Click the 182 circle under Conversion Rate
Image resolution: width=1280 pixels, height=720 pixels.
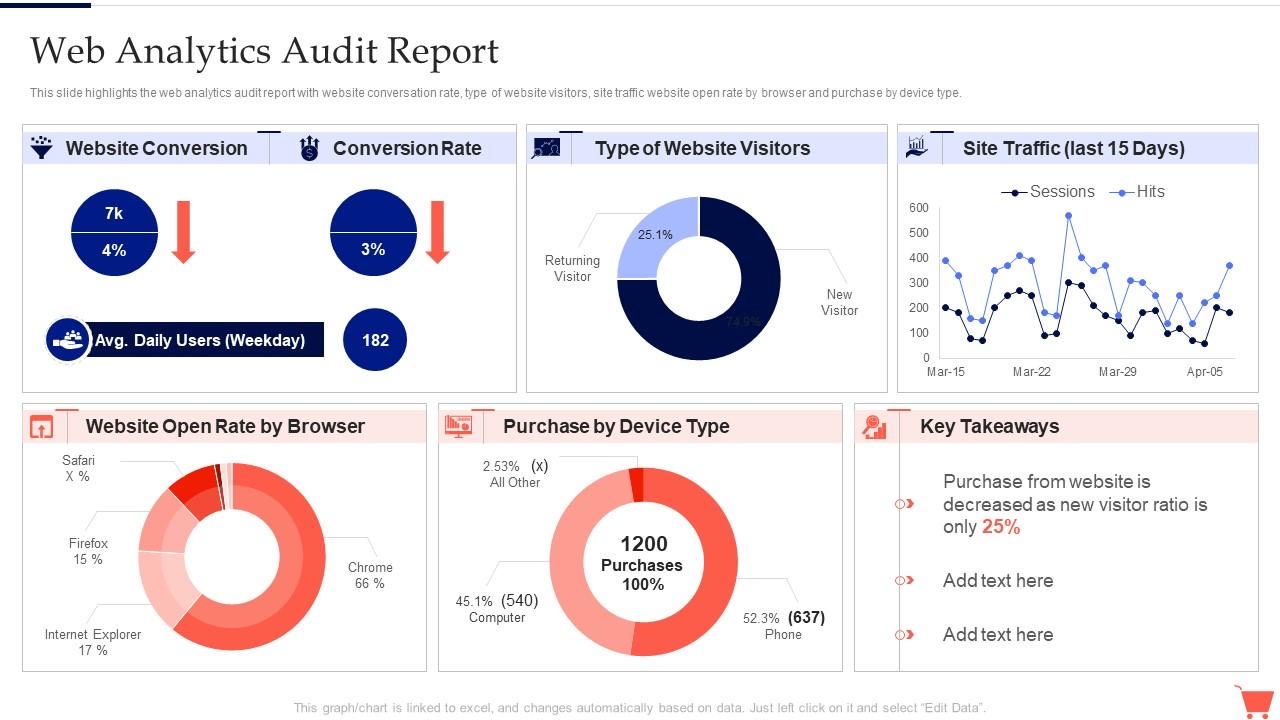click(x=374, y=340)
